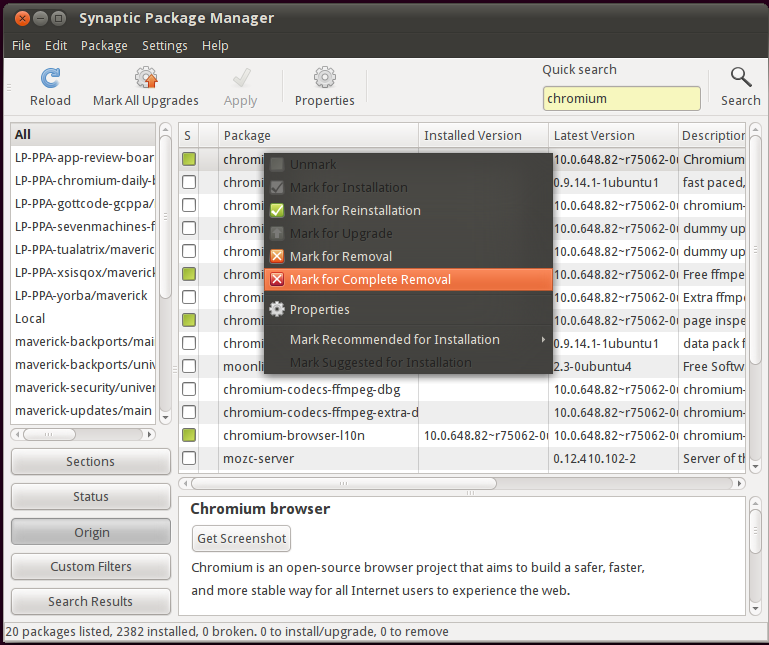Click the gear icon beside Properties menu entry
Image resolution: width=769 pixels, height=645 pixels.
tap(277, 310)
